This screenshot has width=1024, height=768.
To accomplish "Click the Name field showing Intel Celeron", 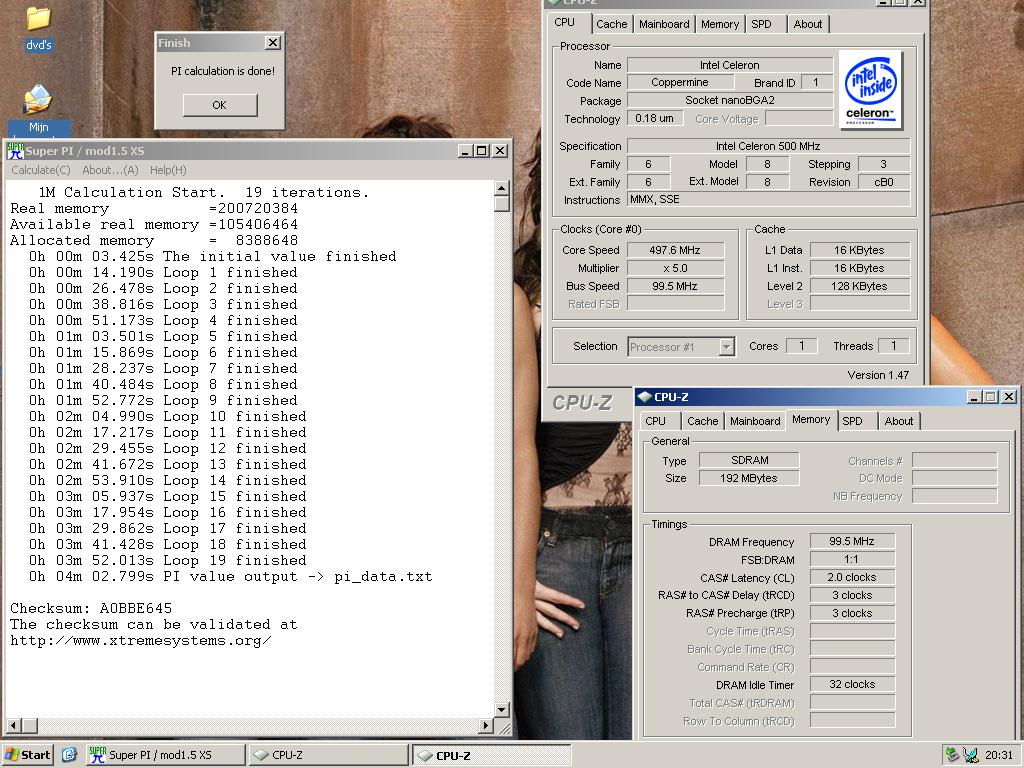I will click(729, 65).
